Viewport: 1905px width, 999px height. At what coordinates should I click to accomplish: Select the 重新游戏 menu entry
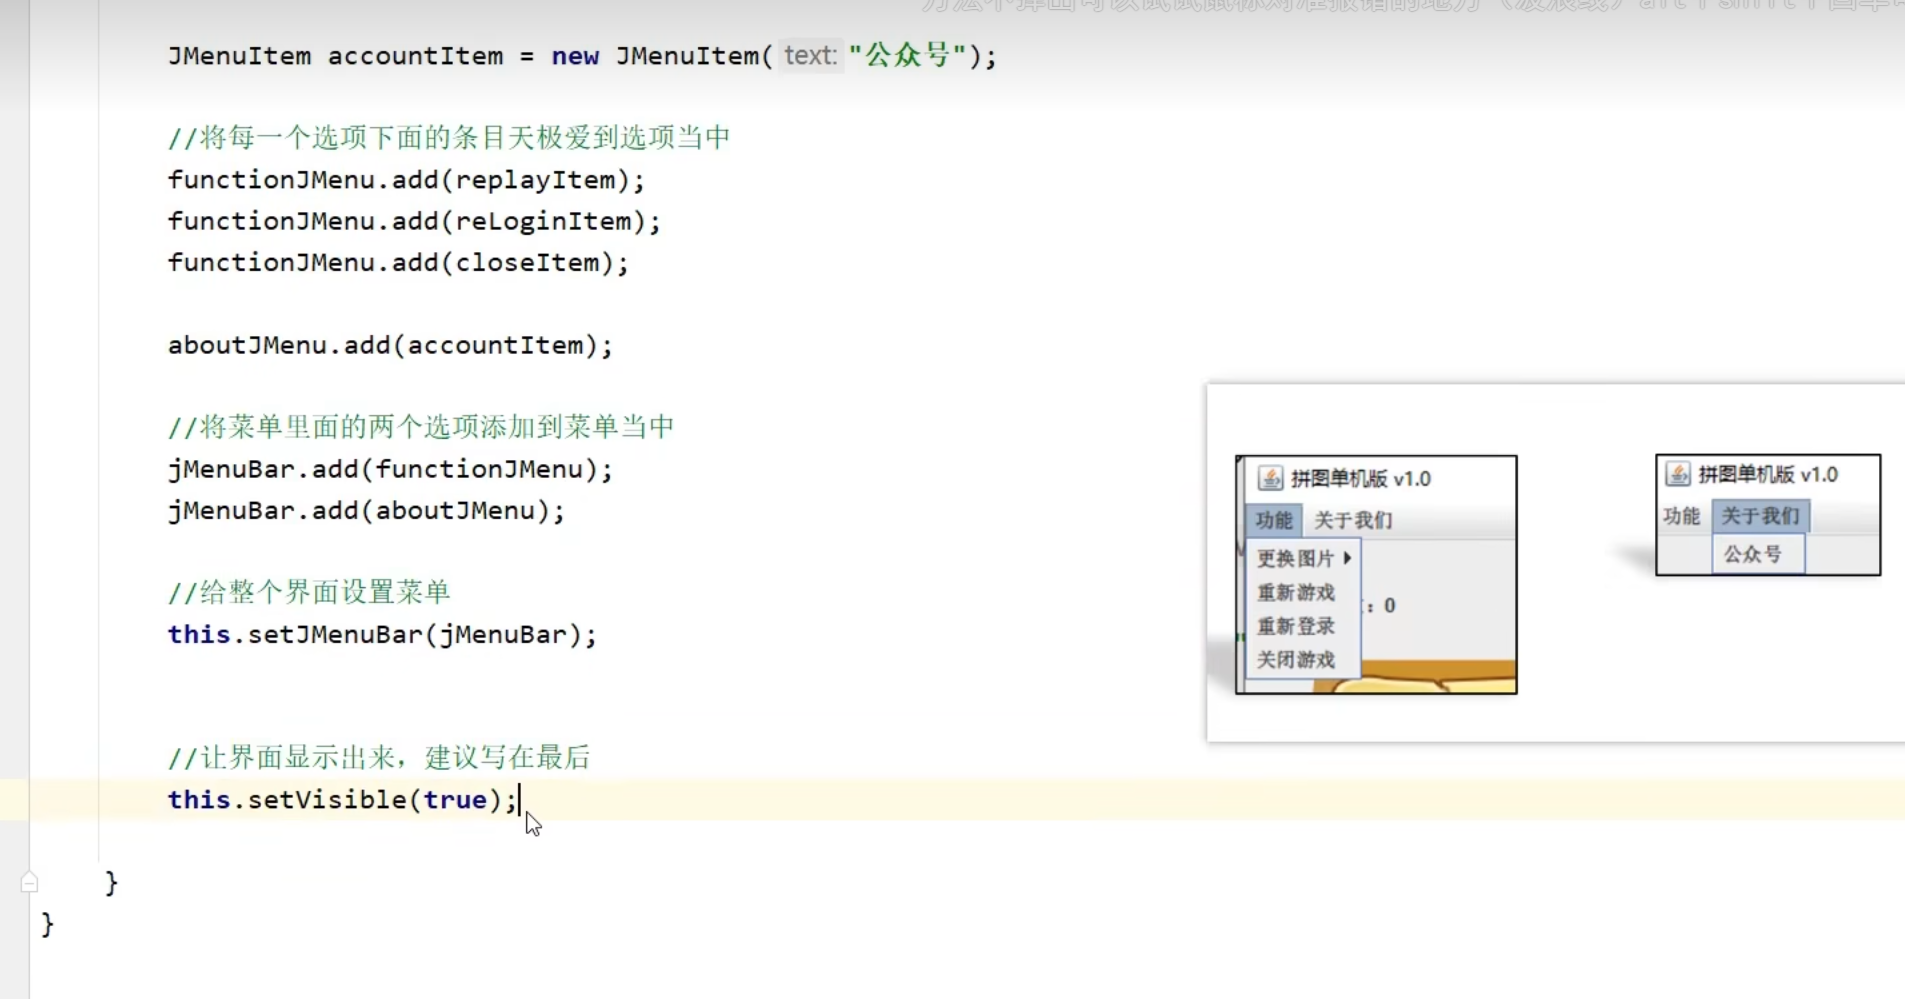pos(1295,593)
